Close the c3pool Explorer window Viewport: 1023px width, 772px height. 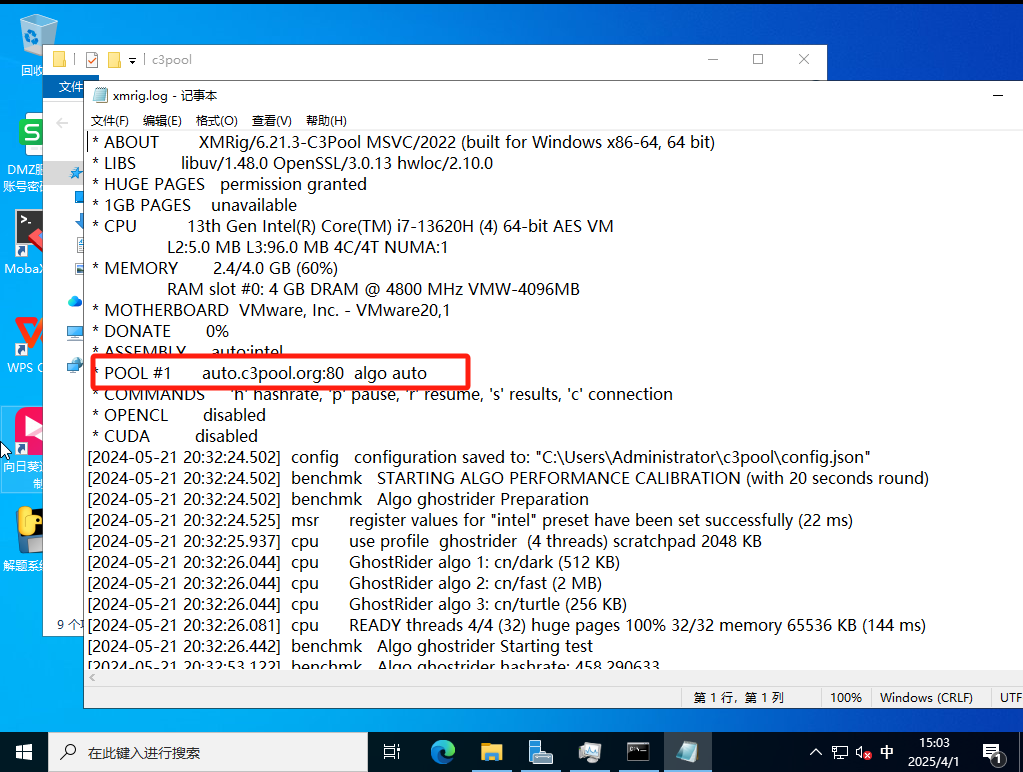click(x=804, y=59)
